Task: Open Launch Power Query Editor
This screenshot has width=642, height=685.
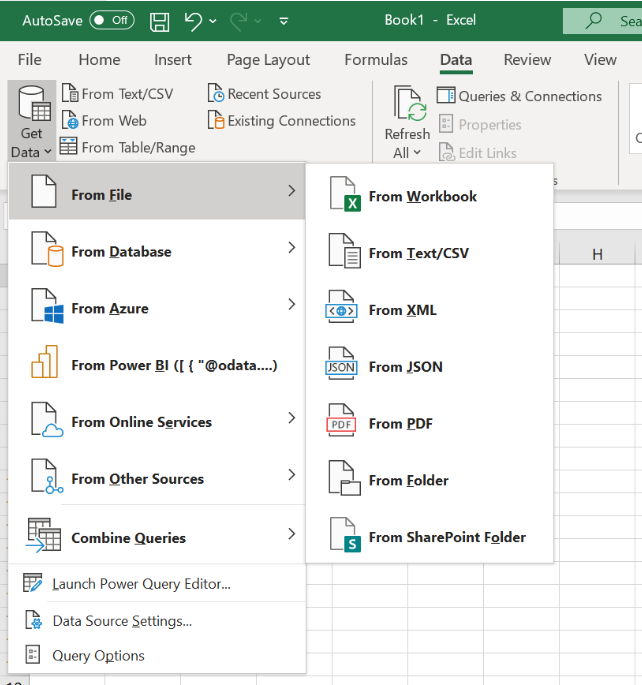Action: coord(157,584)
